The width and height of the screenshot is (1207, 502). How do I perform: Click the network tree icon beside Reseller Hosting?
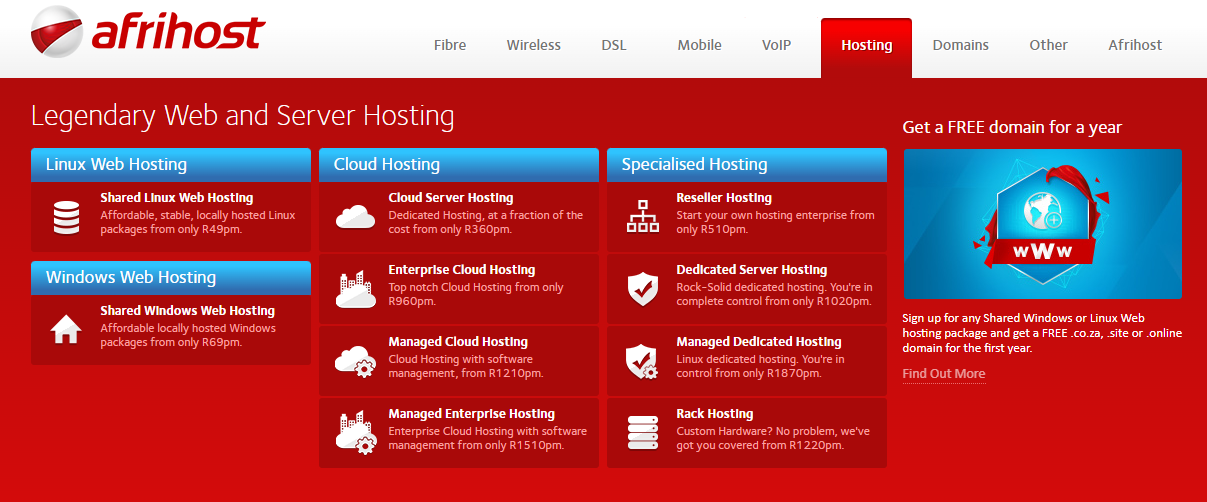pyautogui.click(x=643, y=216)
